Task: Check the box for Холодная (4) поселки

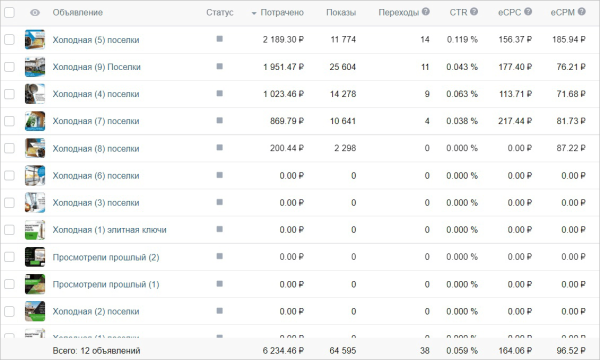Action: tap(9, 94)
